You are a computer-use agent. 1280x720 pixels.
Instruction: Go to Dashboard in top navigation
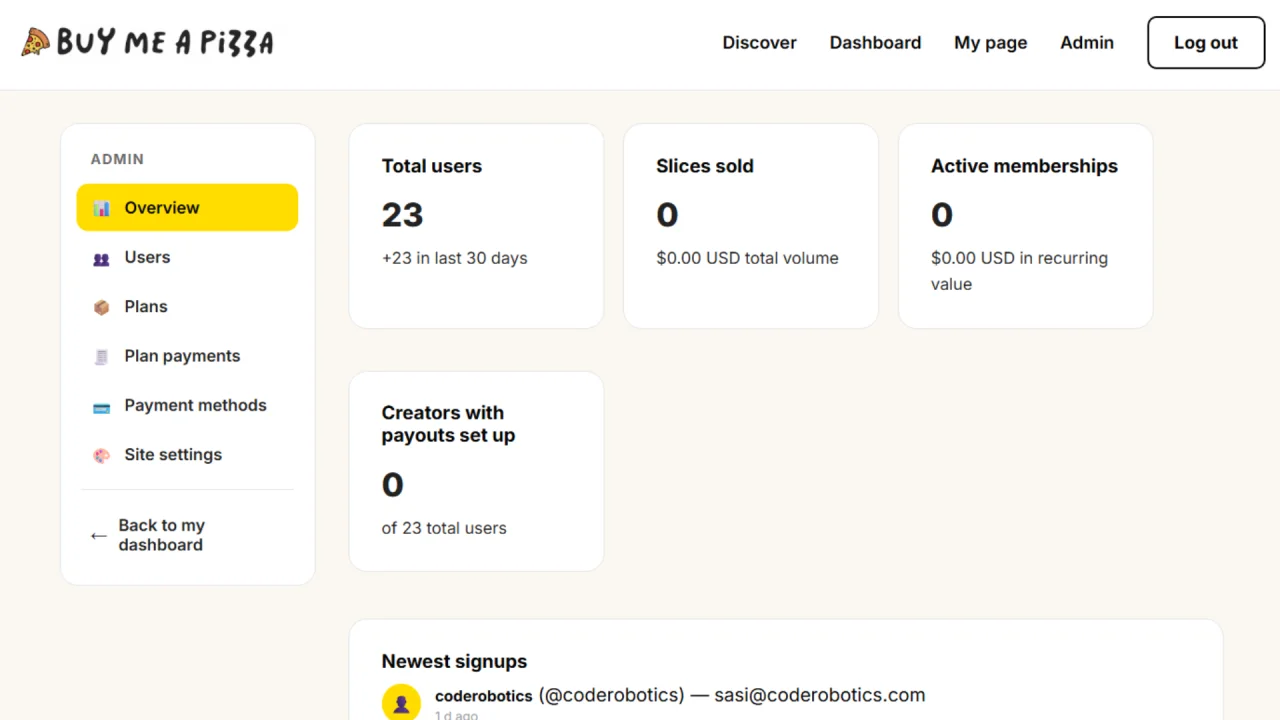point(875,42)
